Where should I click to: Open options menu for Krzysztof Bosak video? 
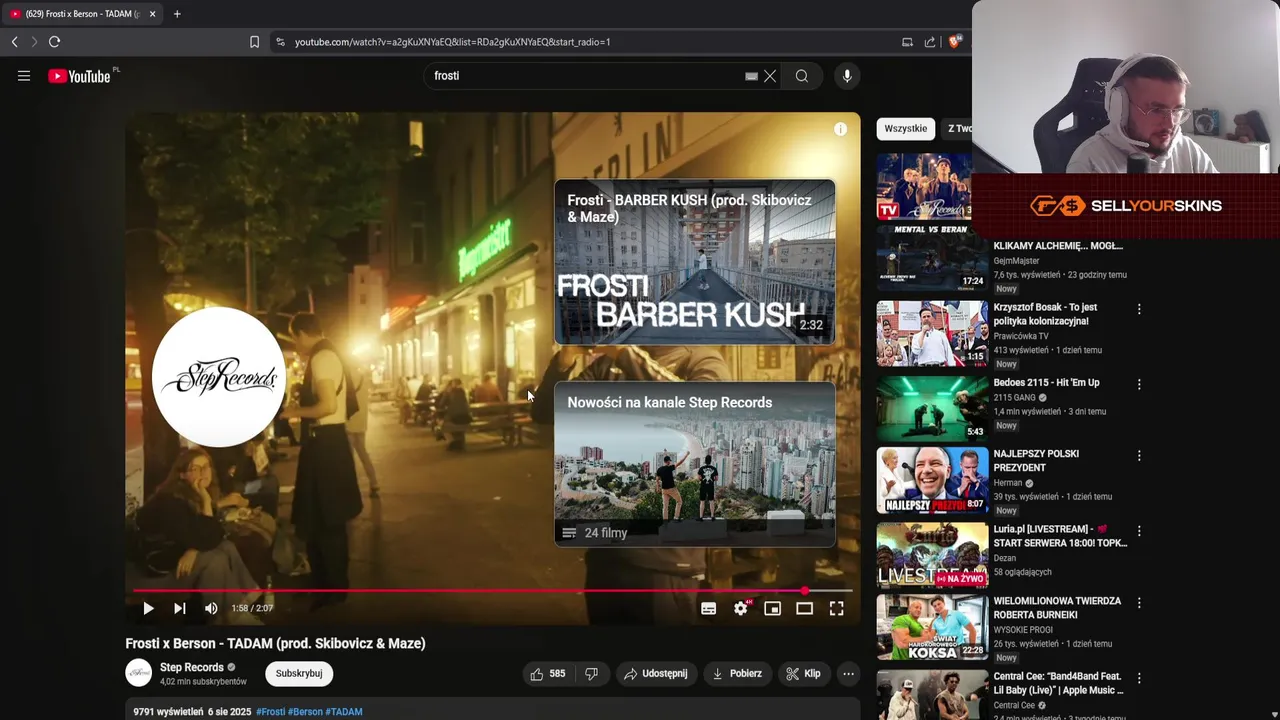pos(1139,309)
